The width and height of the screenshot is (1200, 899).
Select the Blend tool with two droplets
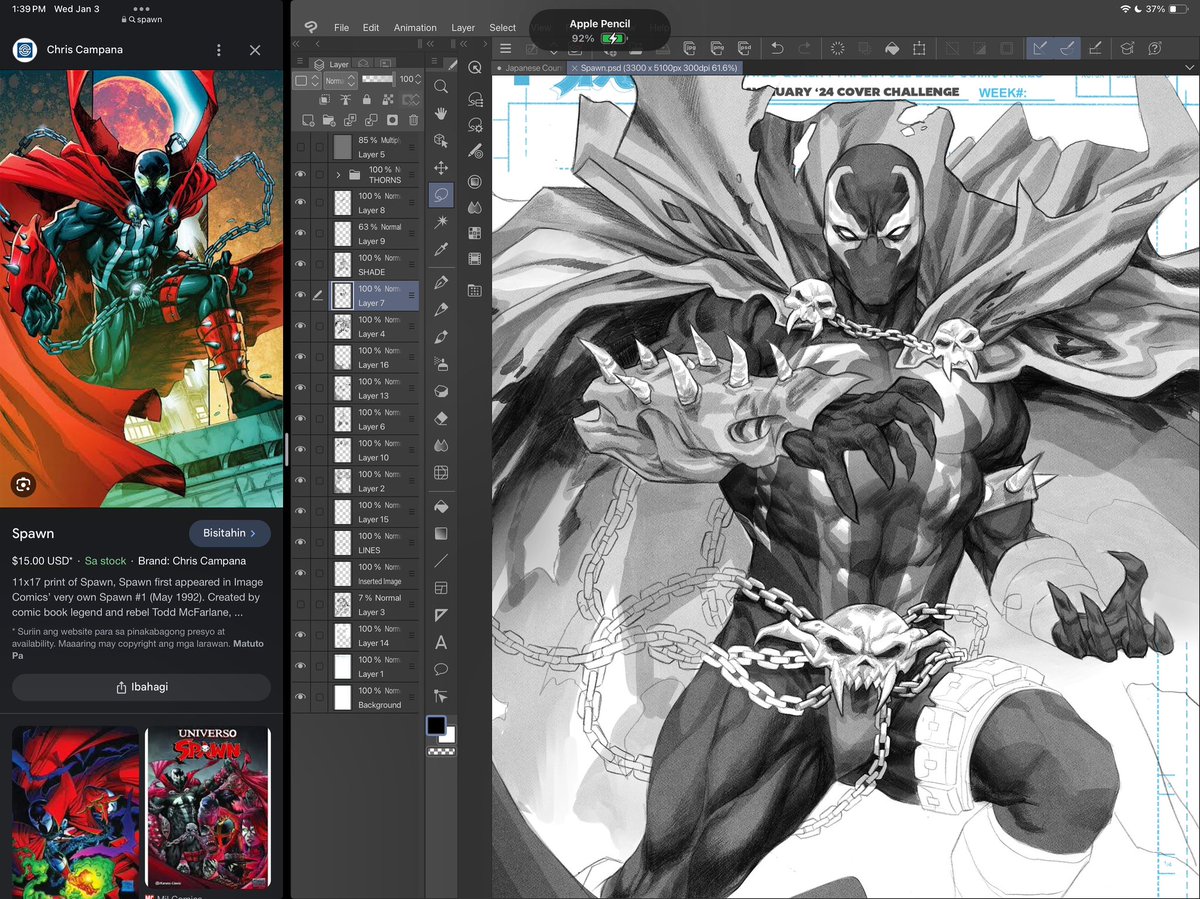pyautogui.click(x=440, y=445)
